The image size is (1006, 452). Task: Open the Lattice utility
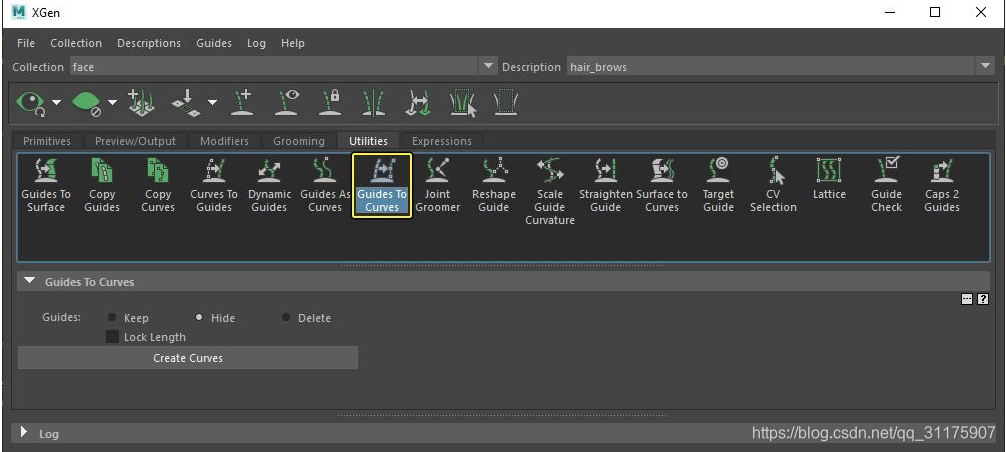click(829, 178)
